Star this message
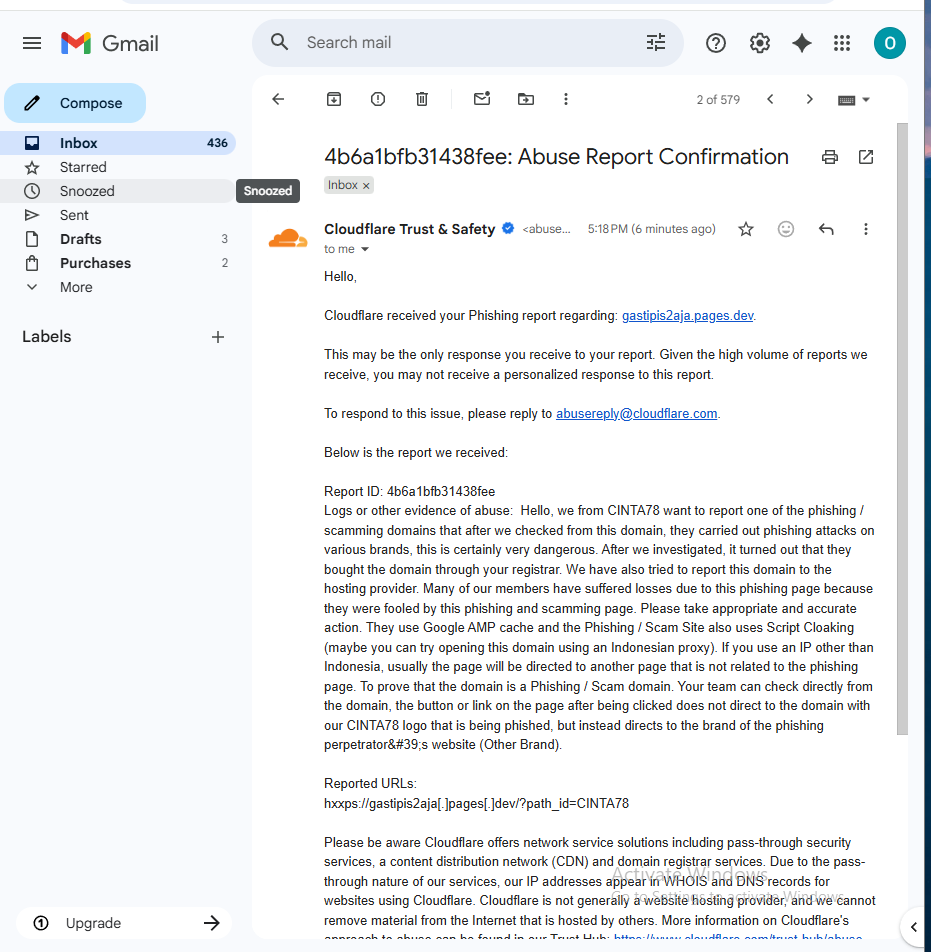Screen dimensions: 931x952 746,229
